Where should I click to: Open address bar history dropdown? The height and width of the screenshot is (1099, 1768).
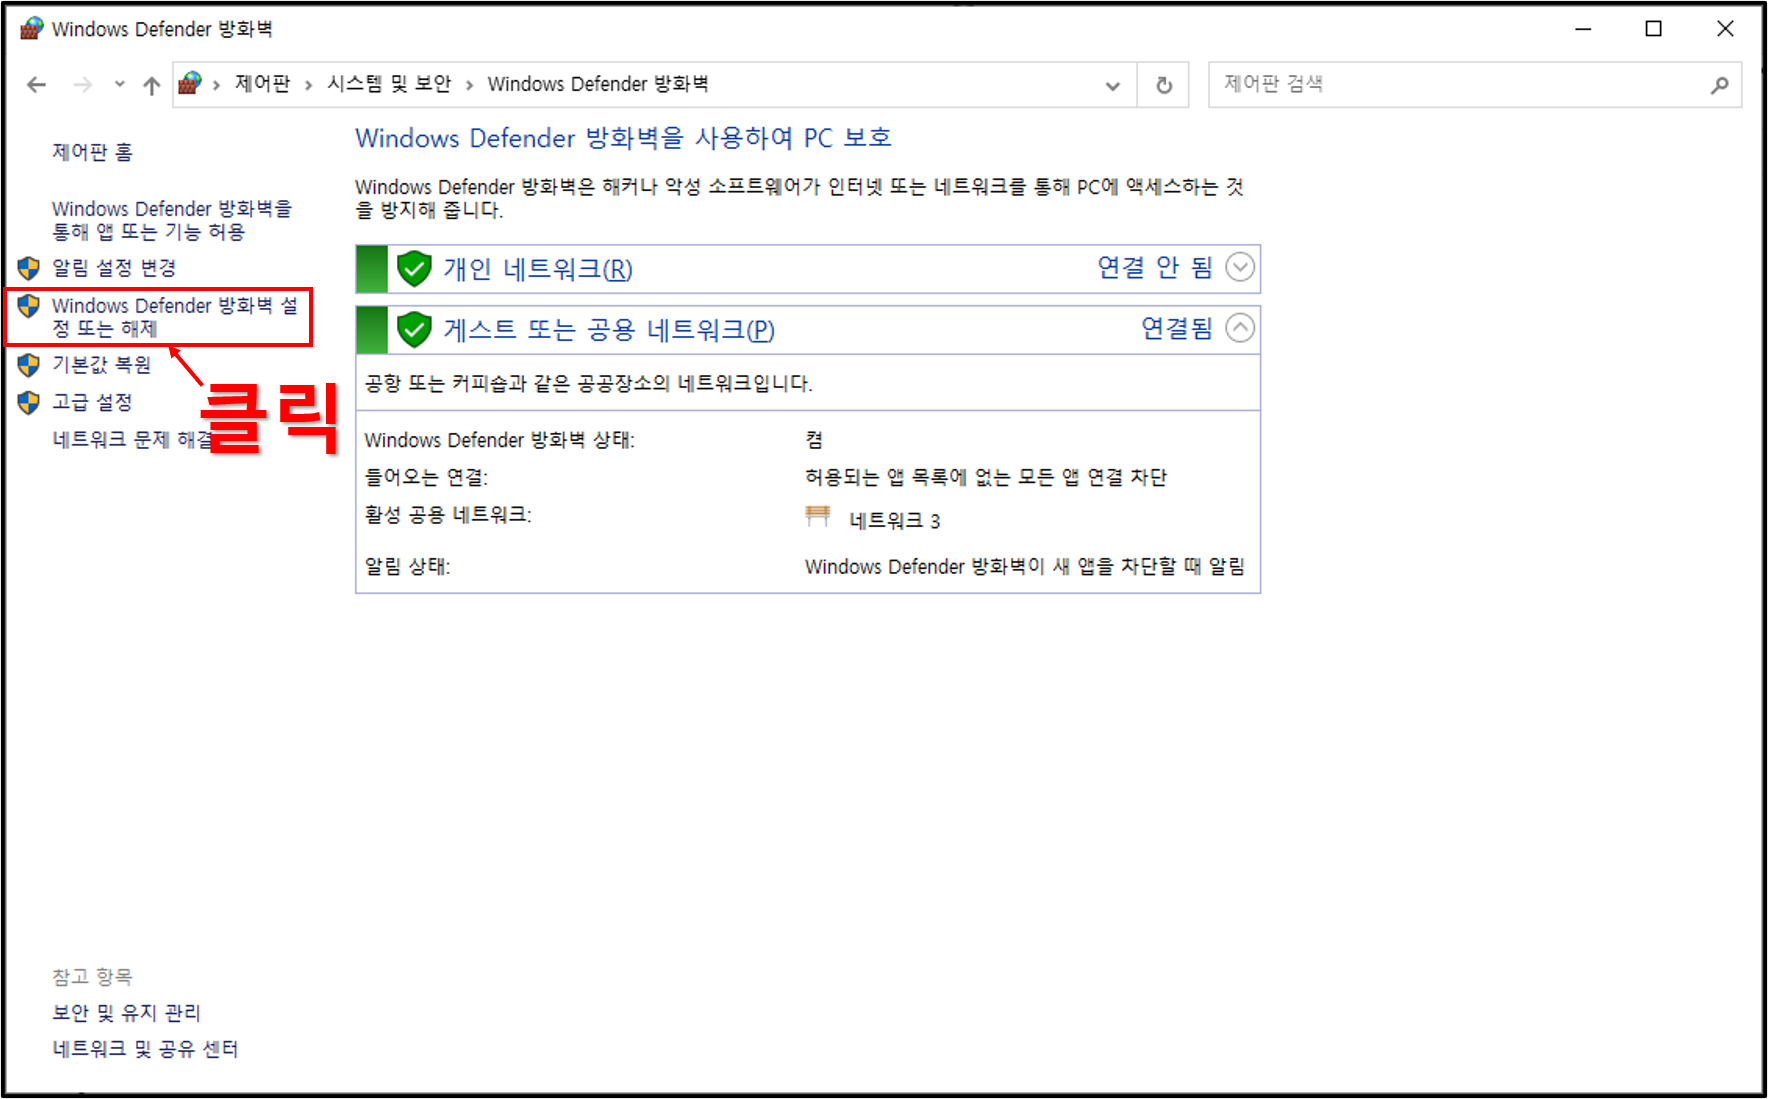click(1113, 86)
